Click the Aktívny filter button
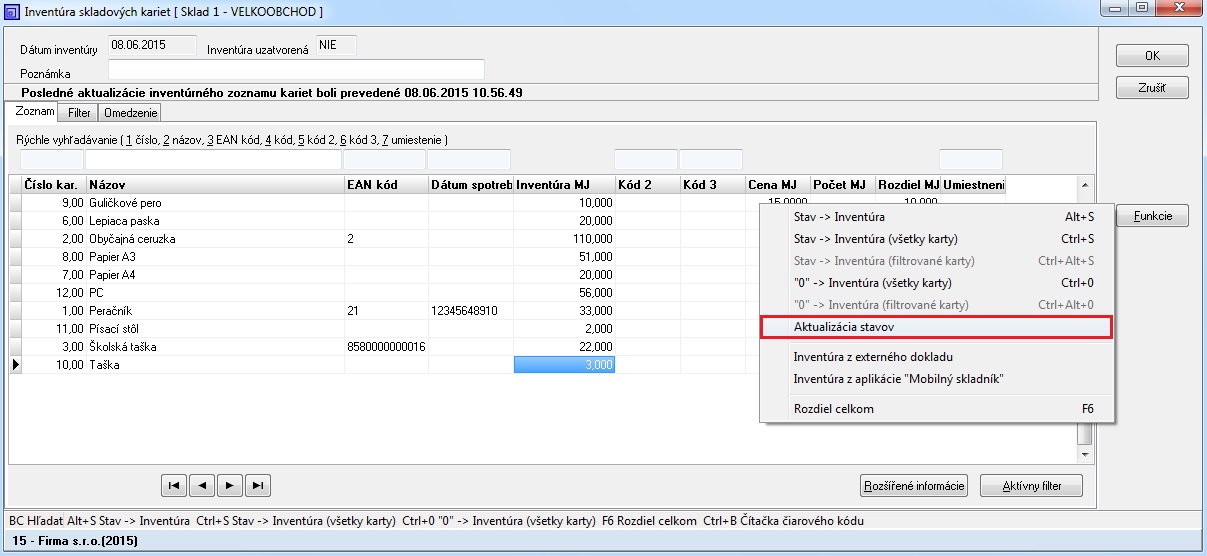Viewport: 1207px width, 556px height. coord(1031,486)
